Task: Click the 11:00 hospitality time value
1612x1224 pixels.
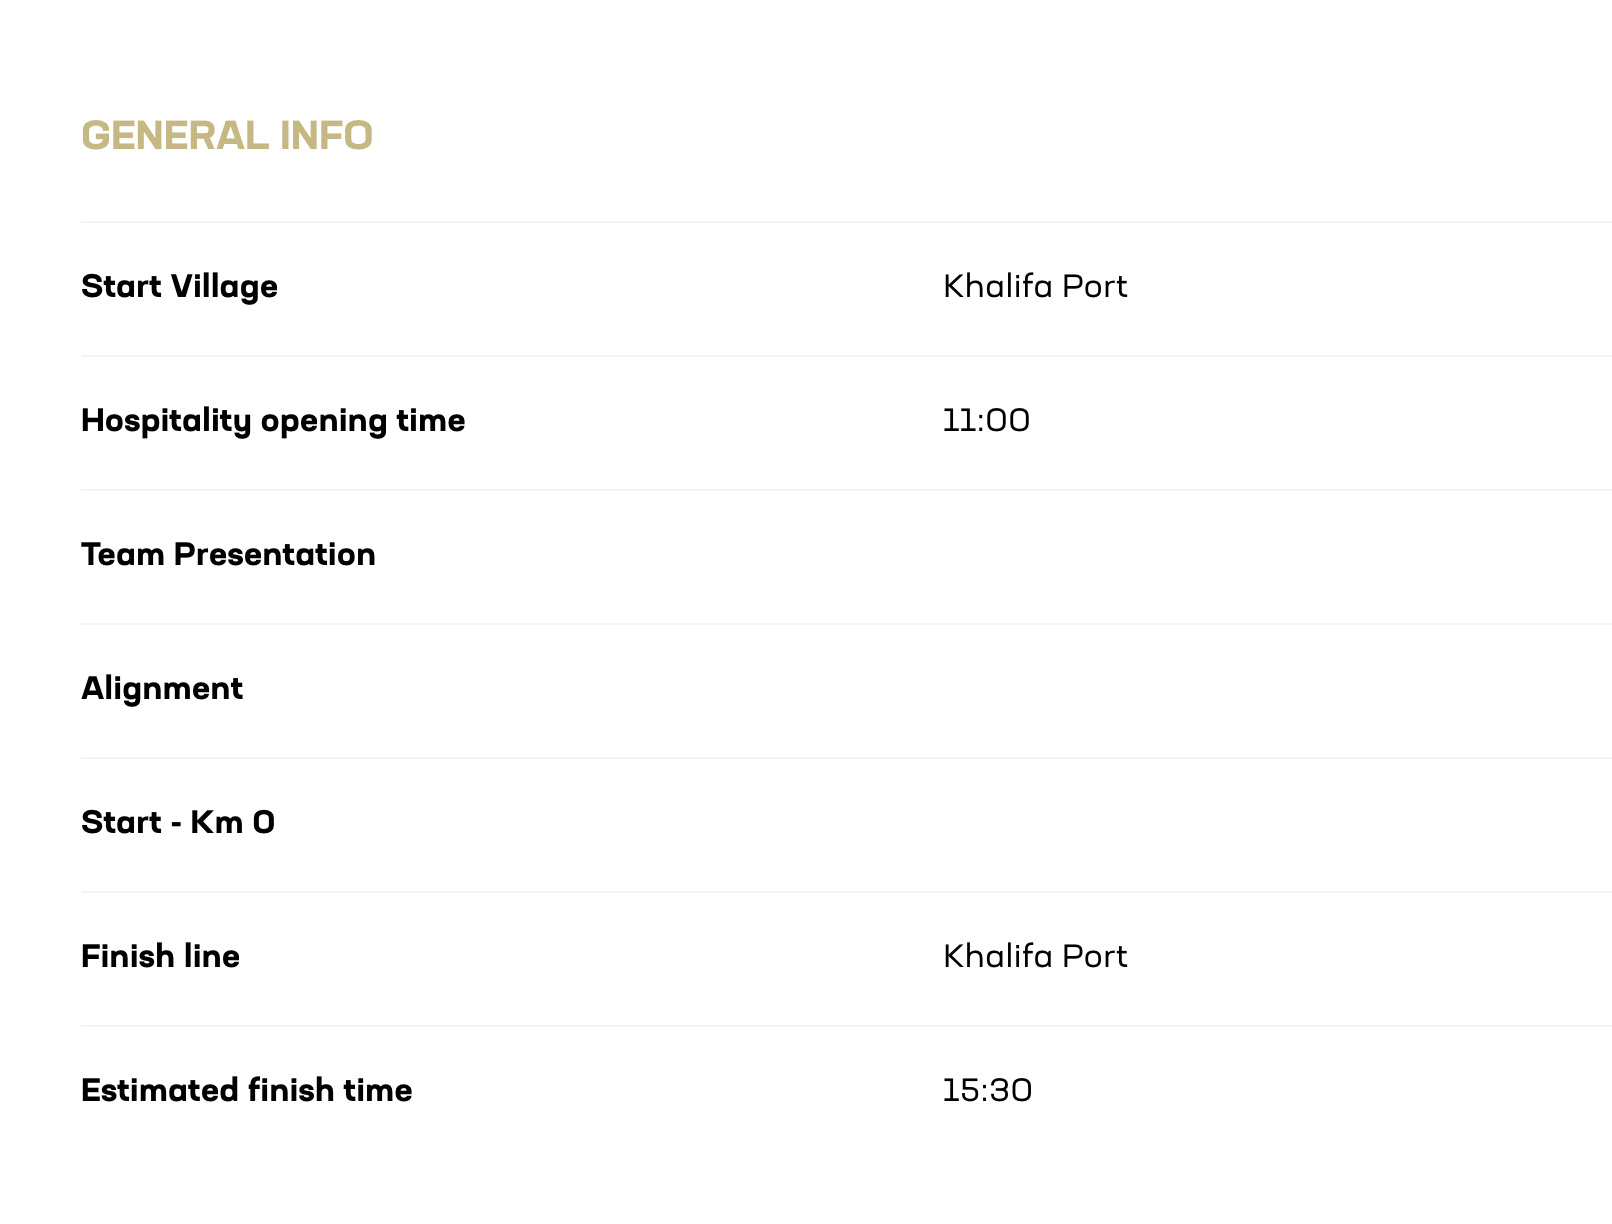Action: 986,421
